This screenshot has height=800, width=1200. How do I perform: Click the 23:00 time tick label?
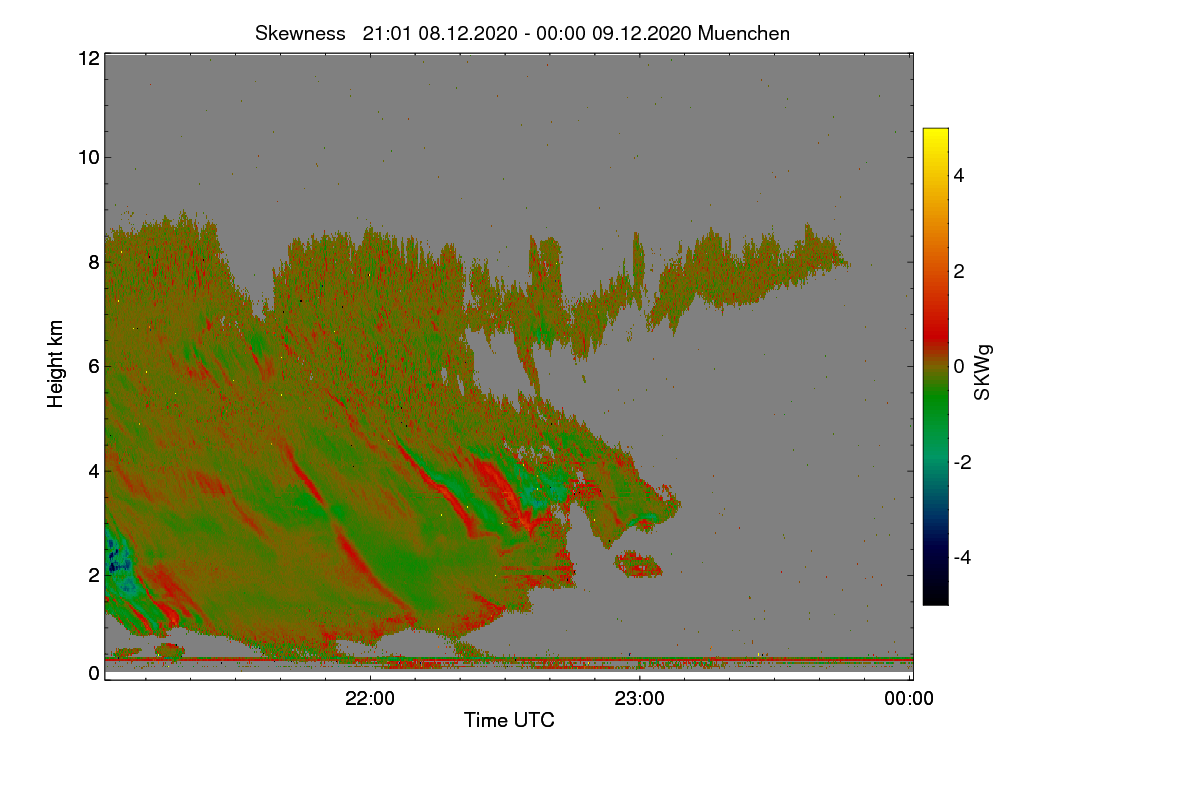pyautogui.click(x=639, y=699)
